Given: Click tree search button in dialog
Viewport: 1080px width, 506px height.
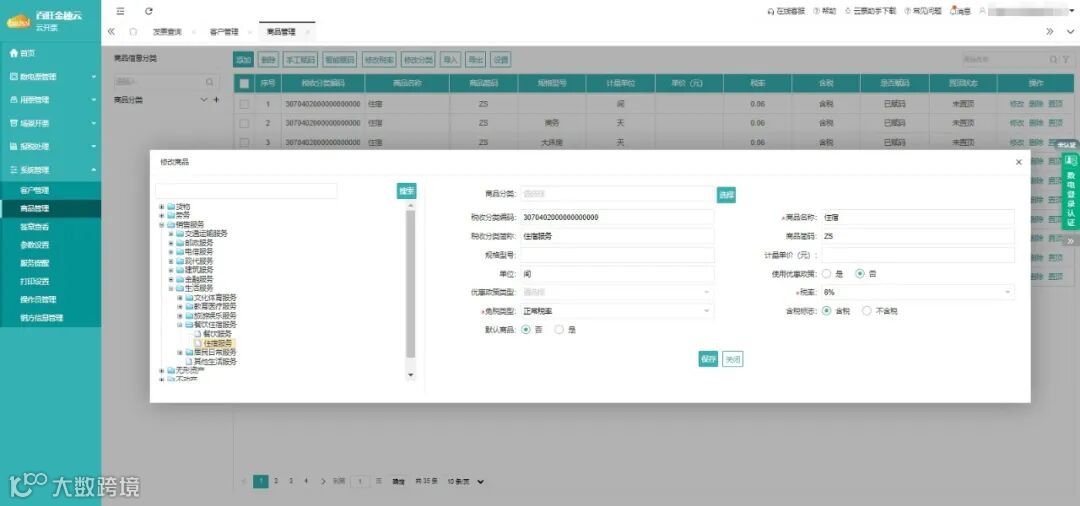Looking at the screenshot, I should coord(406,191).
